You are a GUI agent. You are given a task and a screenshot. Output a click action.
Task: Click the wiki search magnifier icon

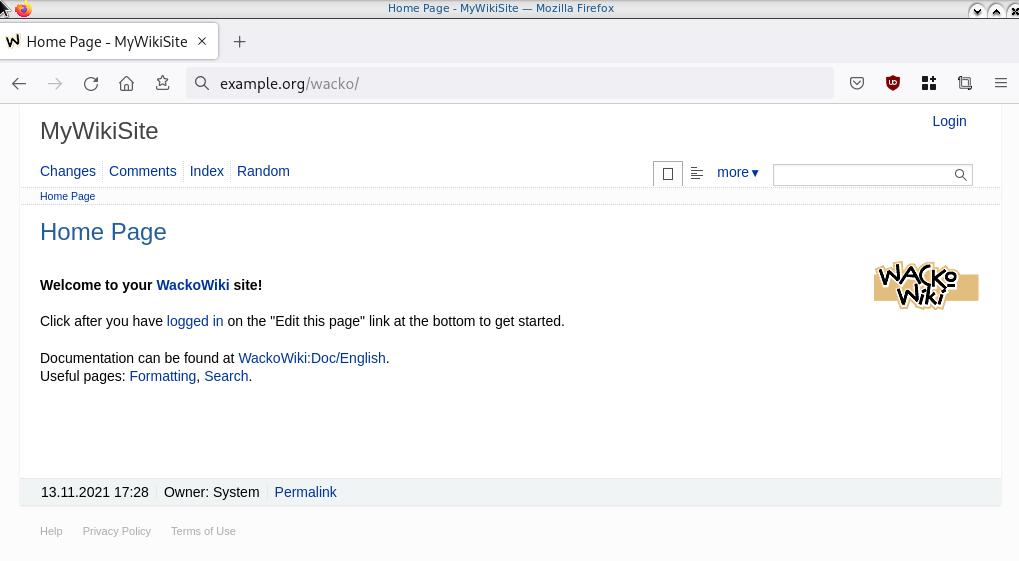pos(960,175)
